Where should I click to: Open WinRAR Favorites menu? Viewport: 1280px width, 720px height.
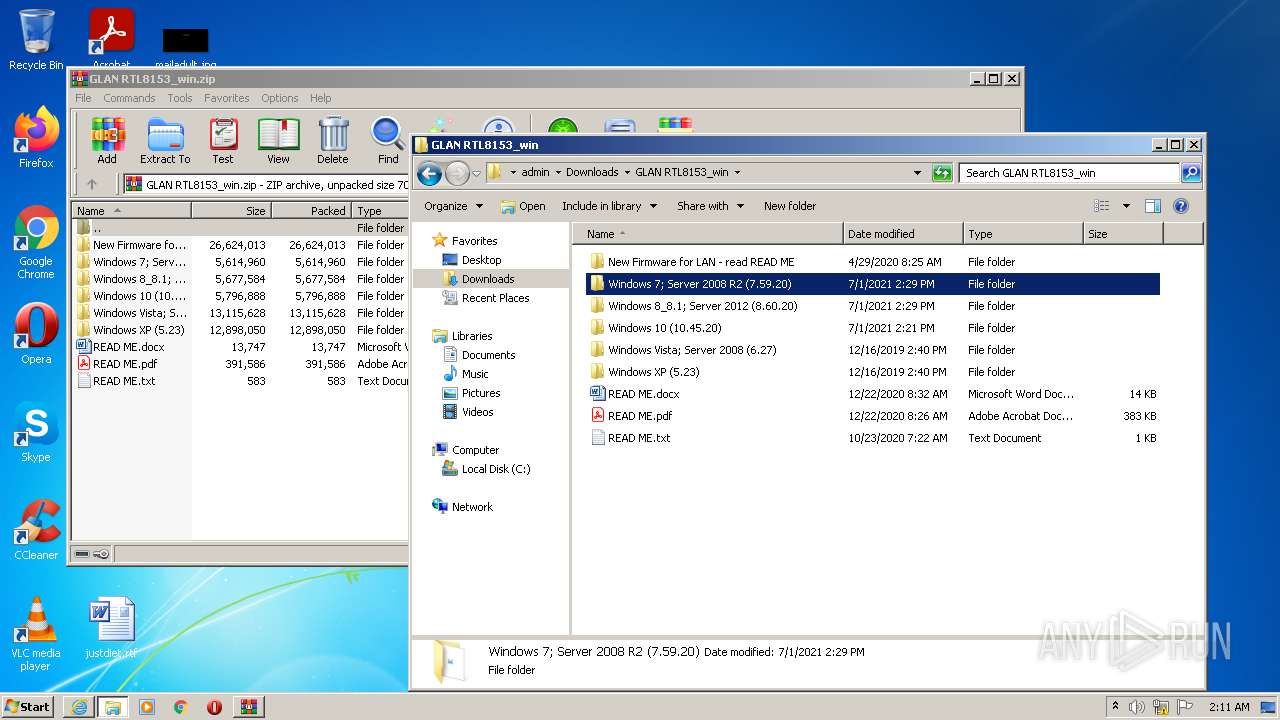pyautogui.click(x=227, y=98)
